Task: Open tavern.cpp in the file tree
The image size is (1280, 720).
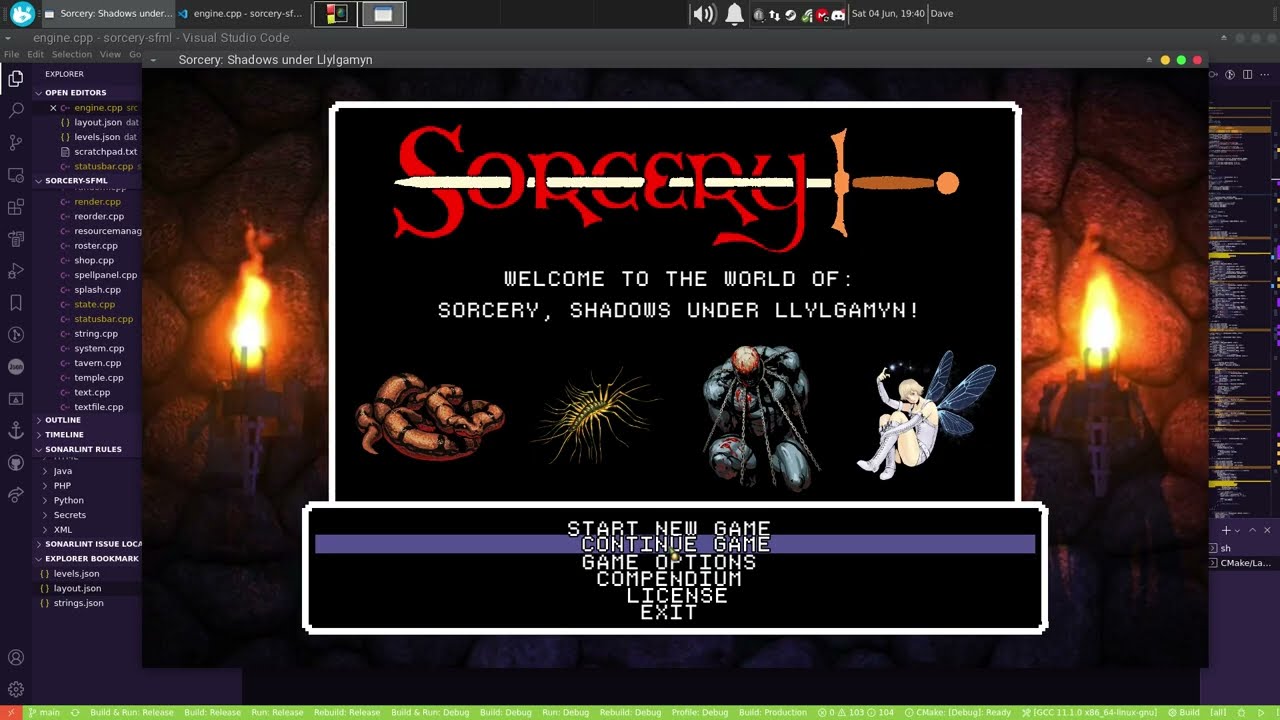Action: (x=97, y=363)
